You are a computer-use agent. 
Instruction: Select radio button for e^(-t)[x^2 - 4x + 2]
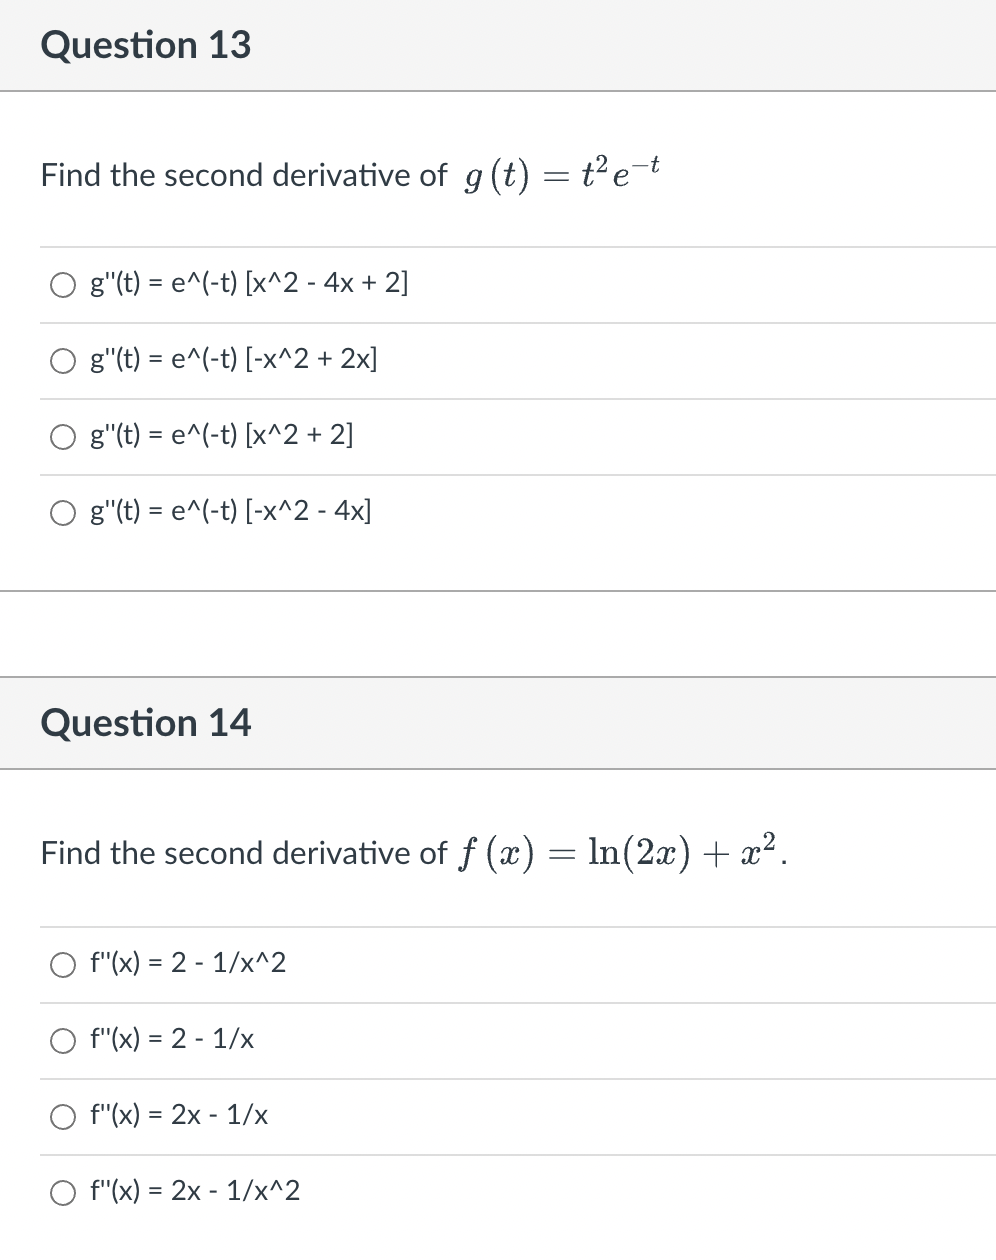pos(63,285)
